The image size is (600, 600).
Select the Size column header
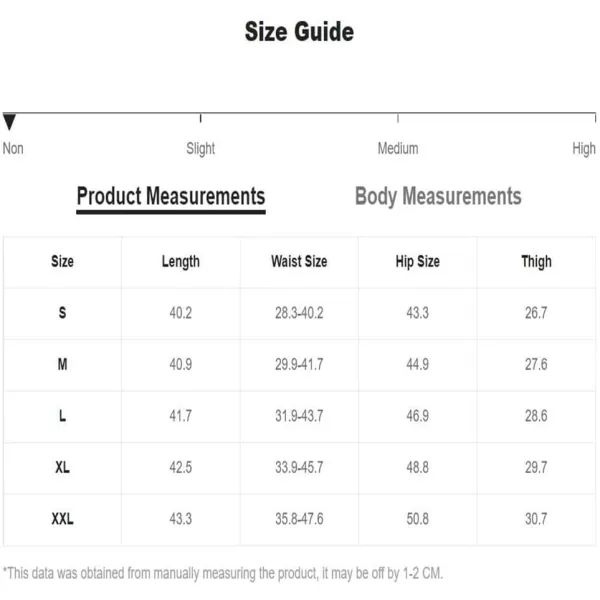(x=62, y=262)
